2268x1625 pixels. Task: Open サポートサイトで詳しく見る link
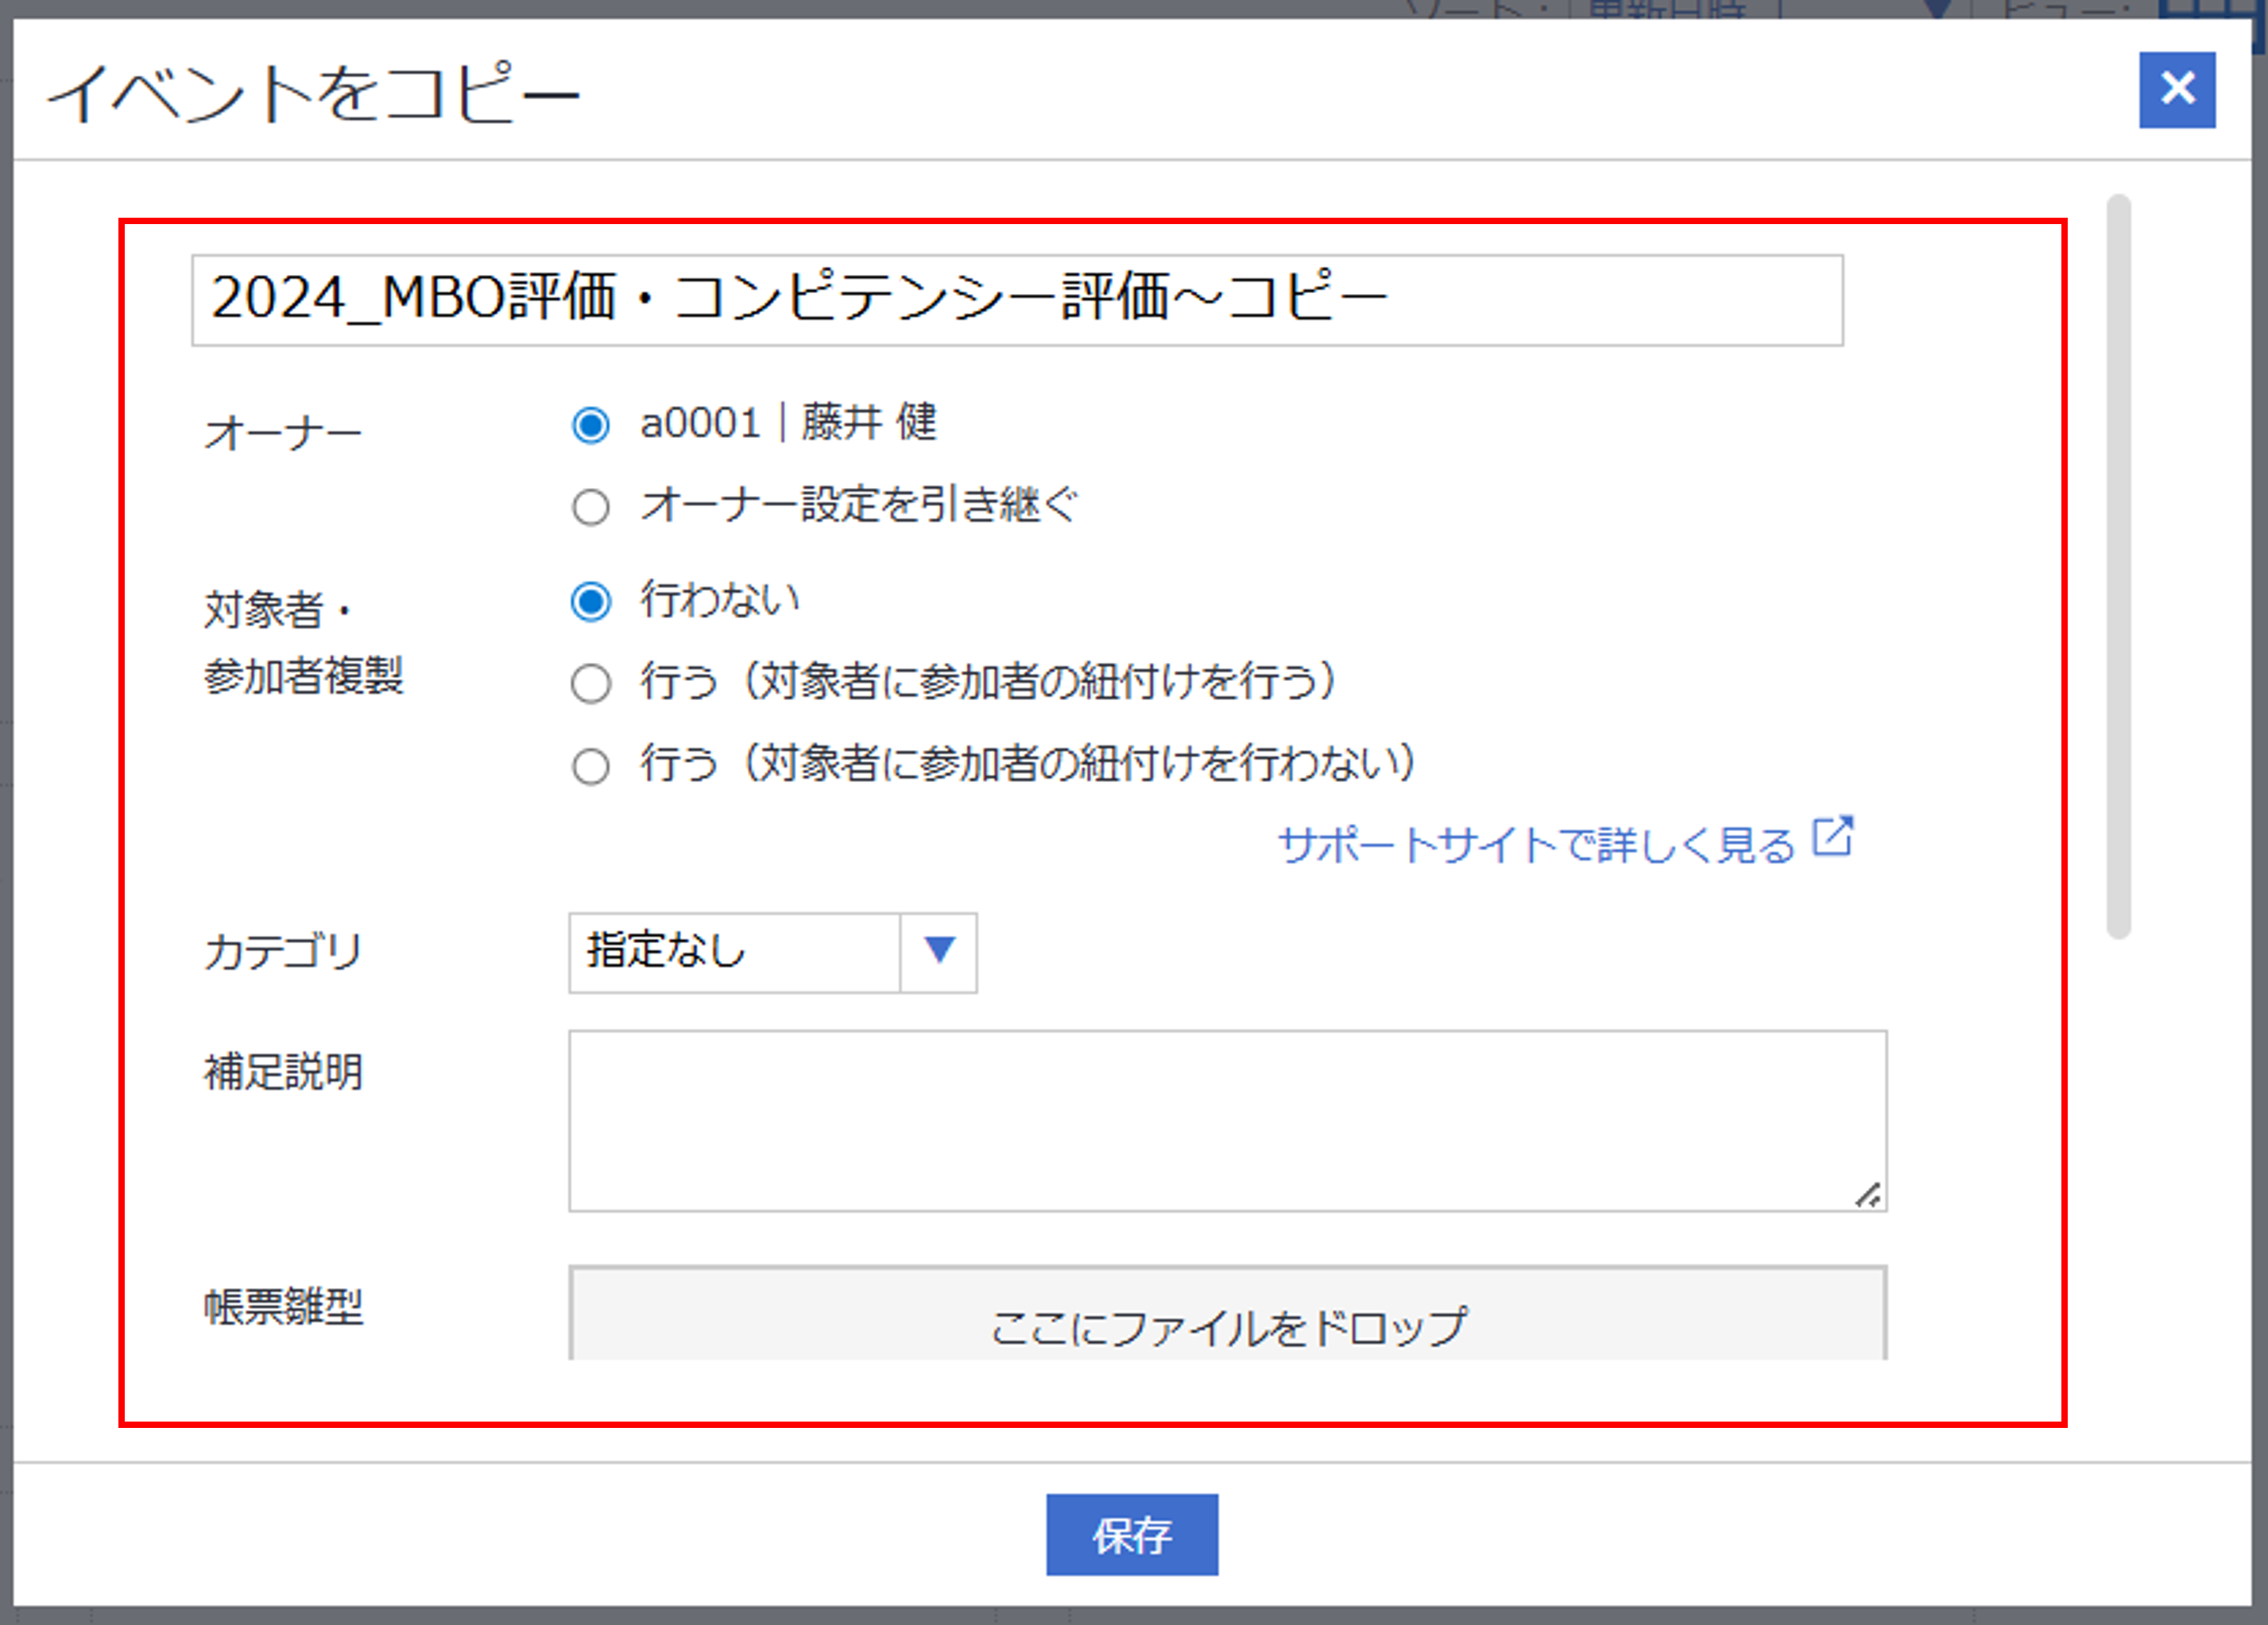1536,846
